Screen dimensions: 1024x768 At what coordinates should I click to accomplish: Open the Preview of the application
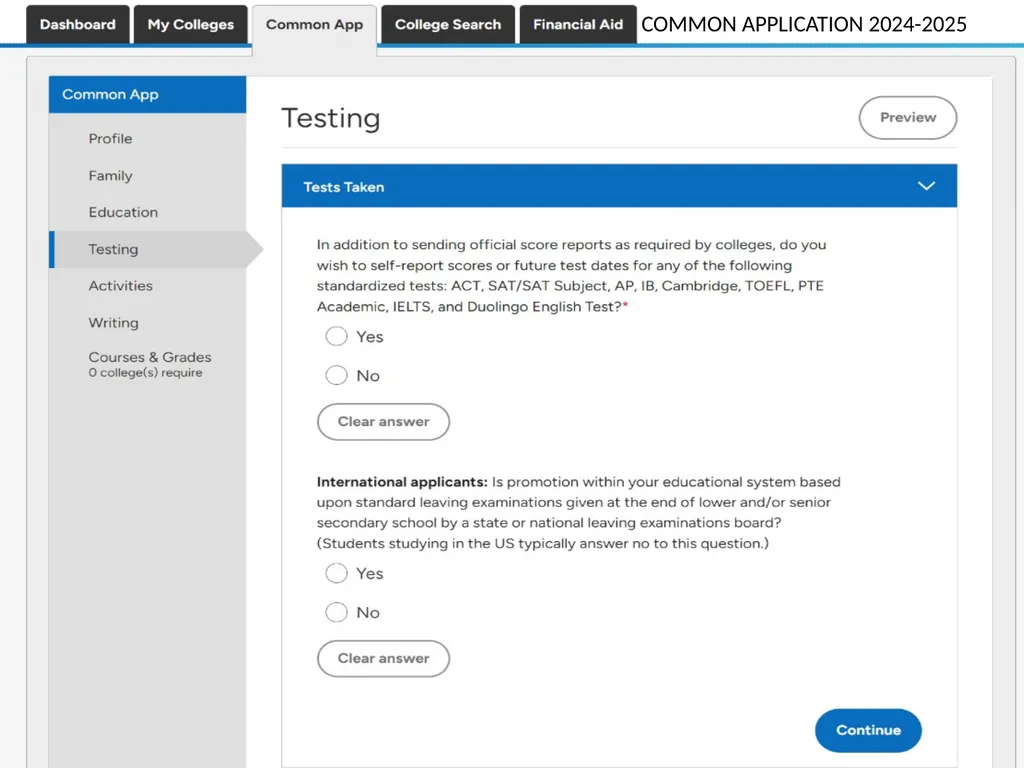click(x=908, y=118)
